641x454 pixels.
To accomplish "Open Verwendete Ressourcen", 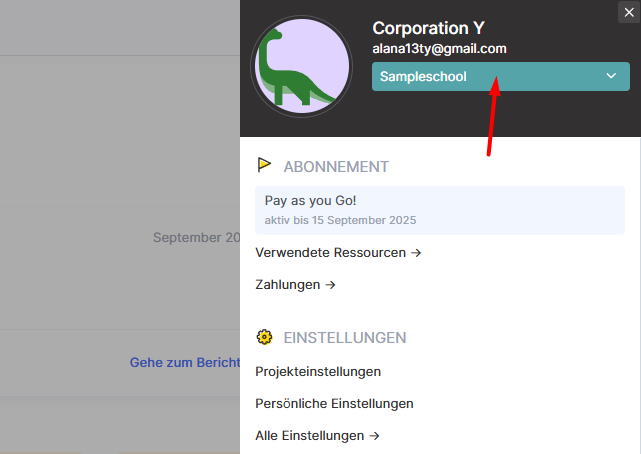I will pos(331,253).
